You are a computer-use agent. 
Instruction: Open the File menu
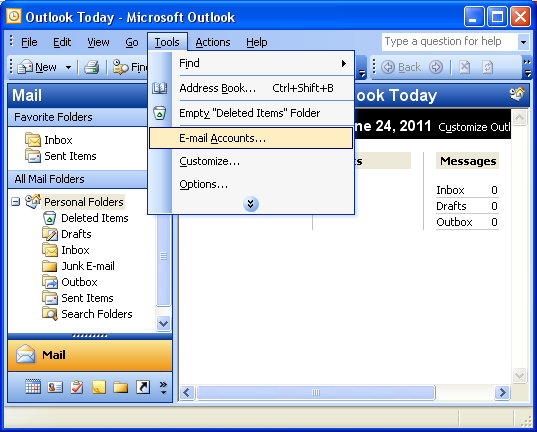click(x=29, y=42)
